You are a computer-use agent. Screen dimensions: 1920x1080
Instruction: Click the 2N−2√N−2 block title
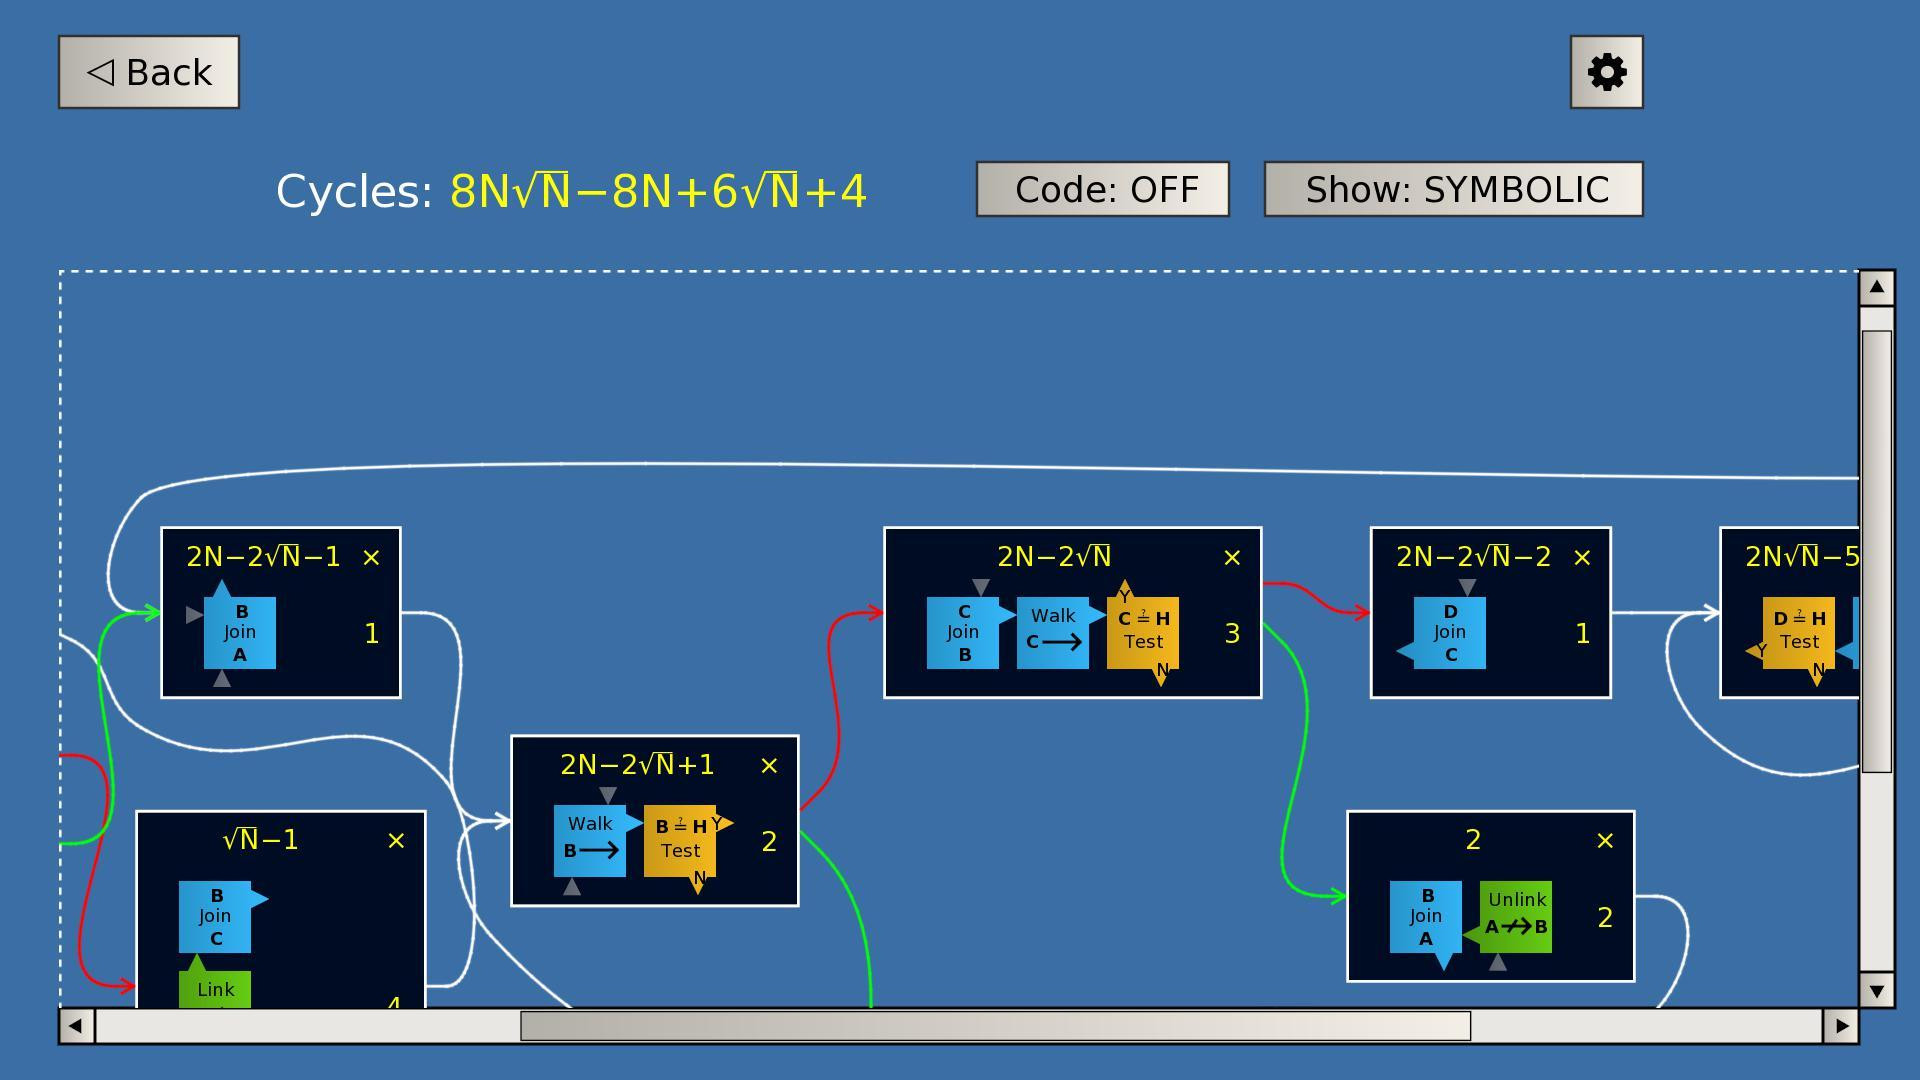pos(1473,557)
